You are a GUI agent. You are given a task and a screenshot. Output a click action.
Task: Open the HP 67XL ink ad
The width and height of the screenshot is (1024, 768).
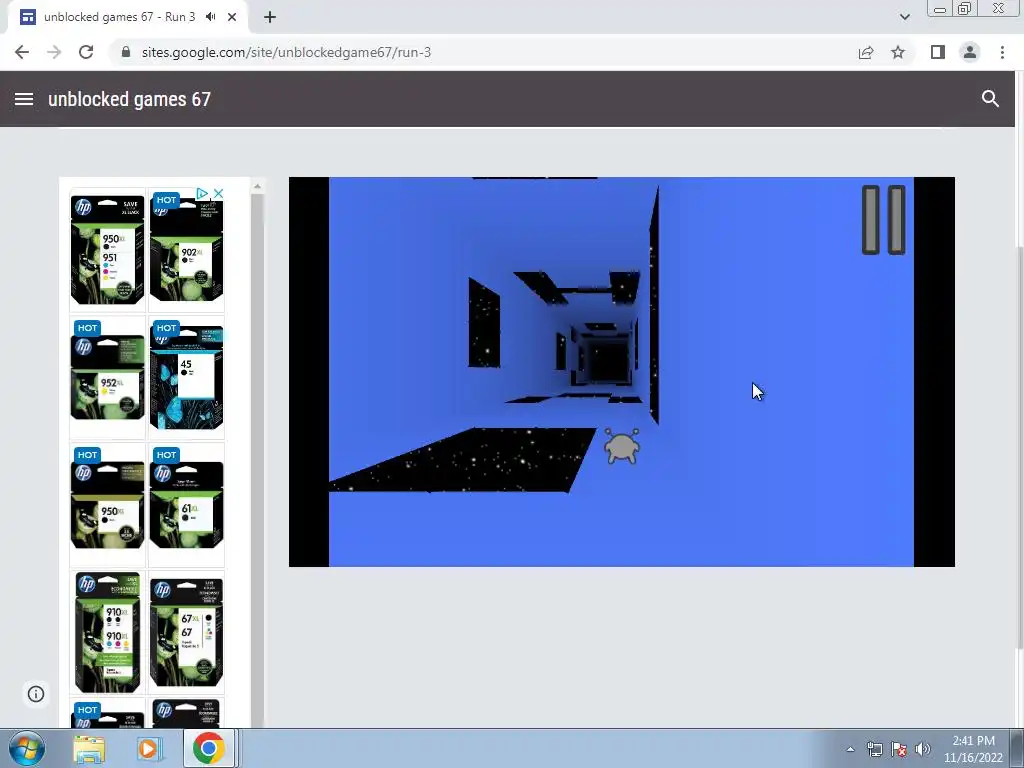[187, 632]
